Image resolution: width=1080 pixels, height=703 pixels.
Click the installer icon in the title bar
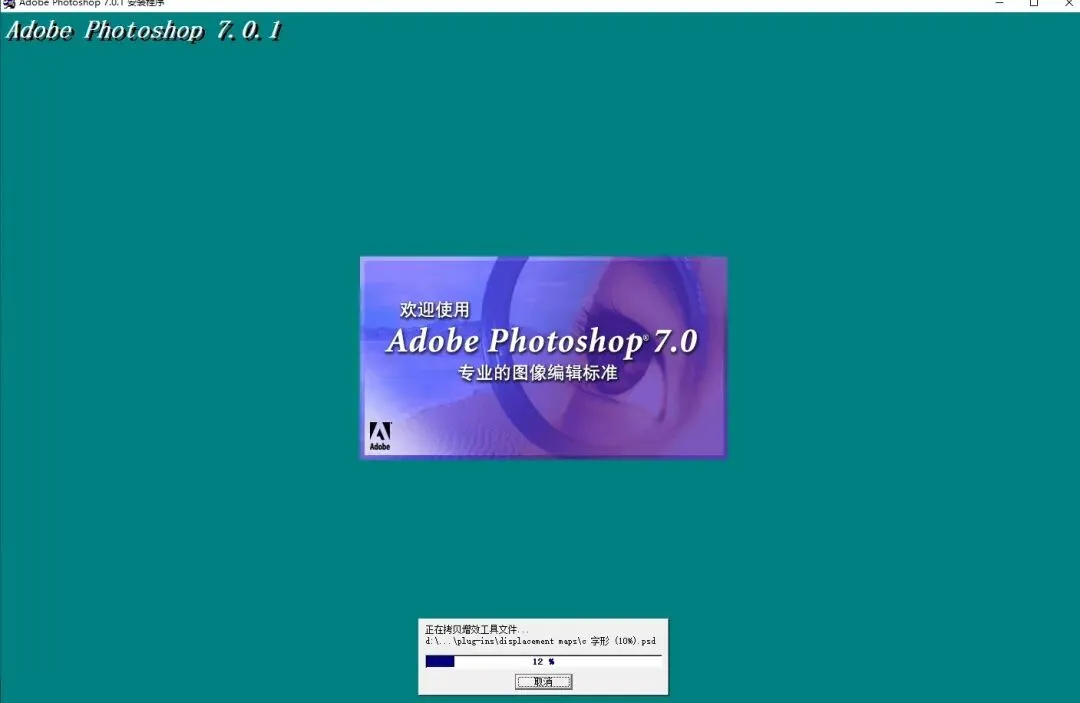(8, 3)
